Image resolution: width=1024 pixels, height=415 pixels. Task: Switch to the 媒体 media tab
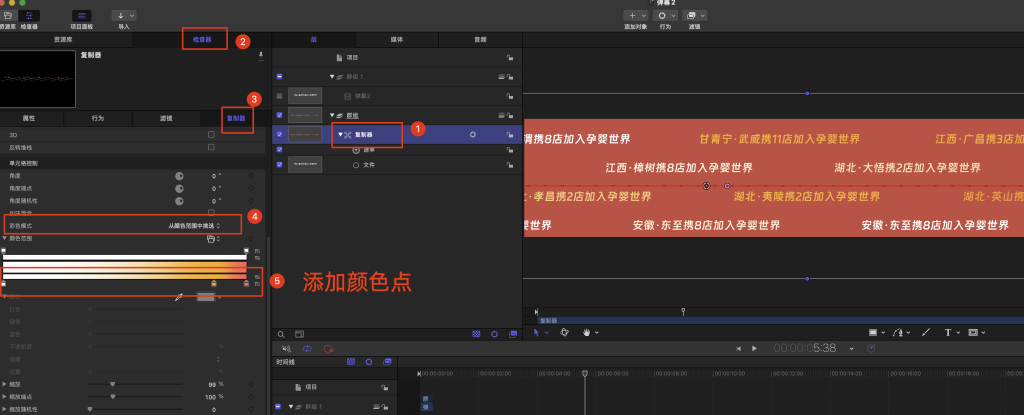point(396,40)
